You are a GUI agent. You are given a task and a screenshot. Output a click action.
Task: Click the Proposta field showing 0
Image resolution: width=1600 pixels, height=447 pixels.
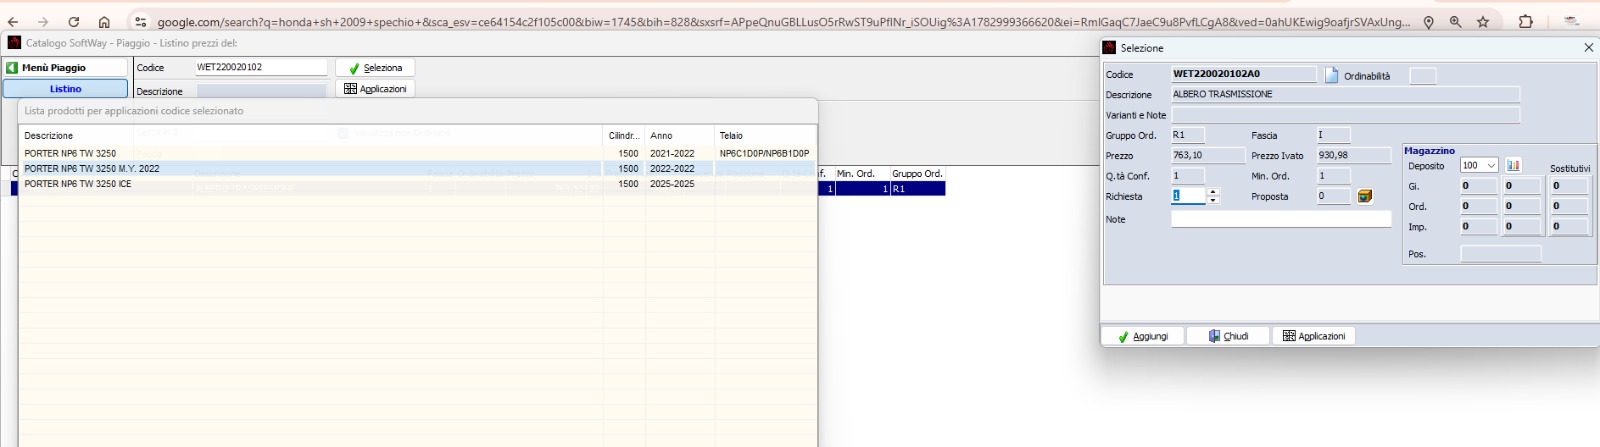click(x=1333, y=196)
